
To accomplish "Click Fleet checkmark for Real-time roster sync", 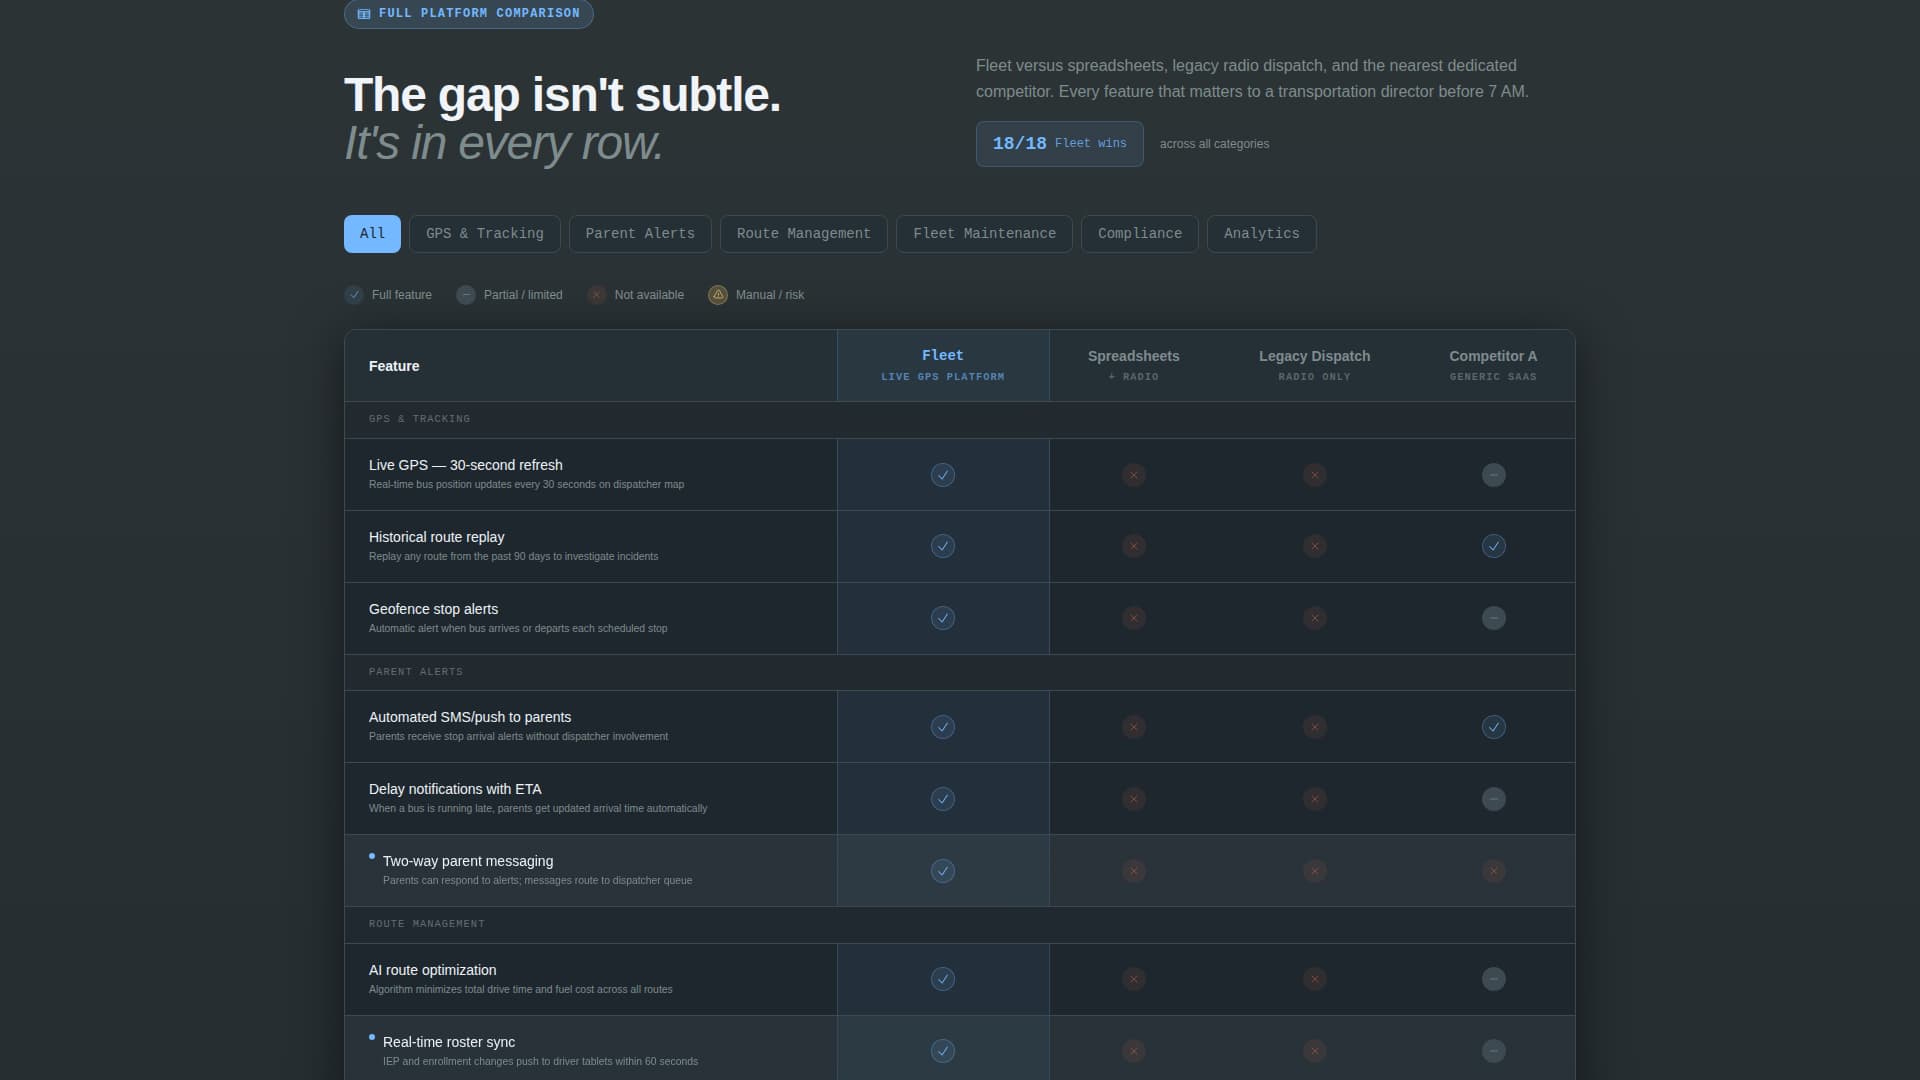I will click(x=943, y=1051).
